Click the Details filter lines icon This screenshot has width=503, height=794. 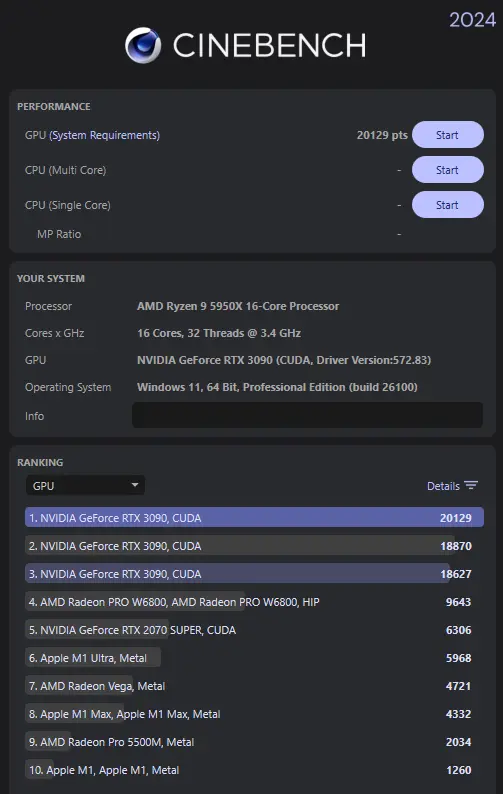coord(471,486)
